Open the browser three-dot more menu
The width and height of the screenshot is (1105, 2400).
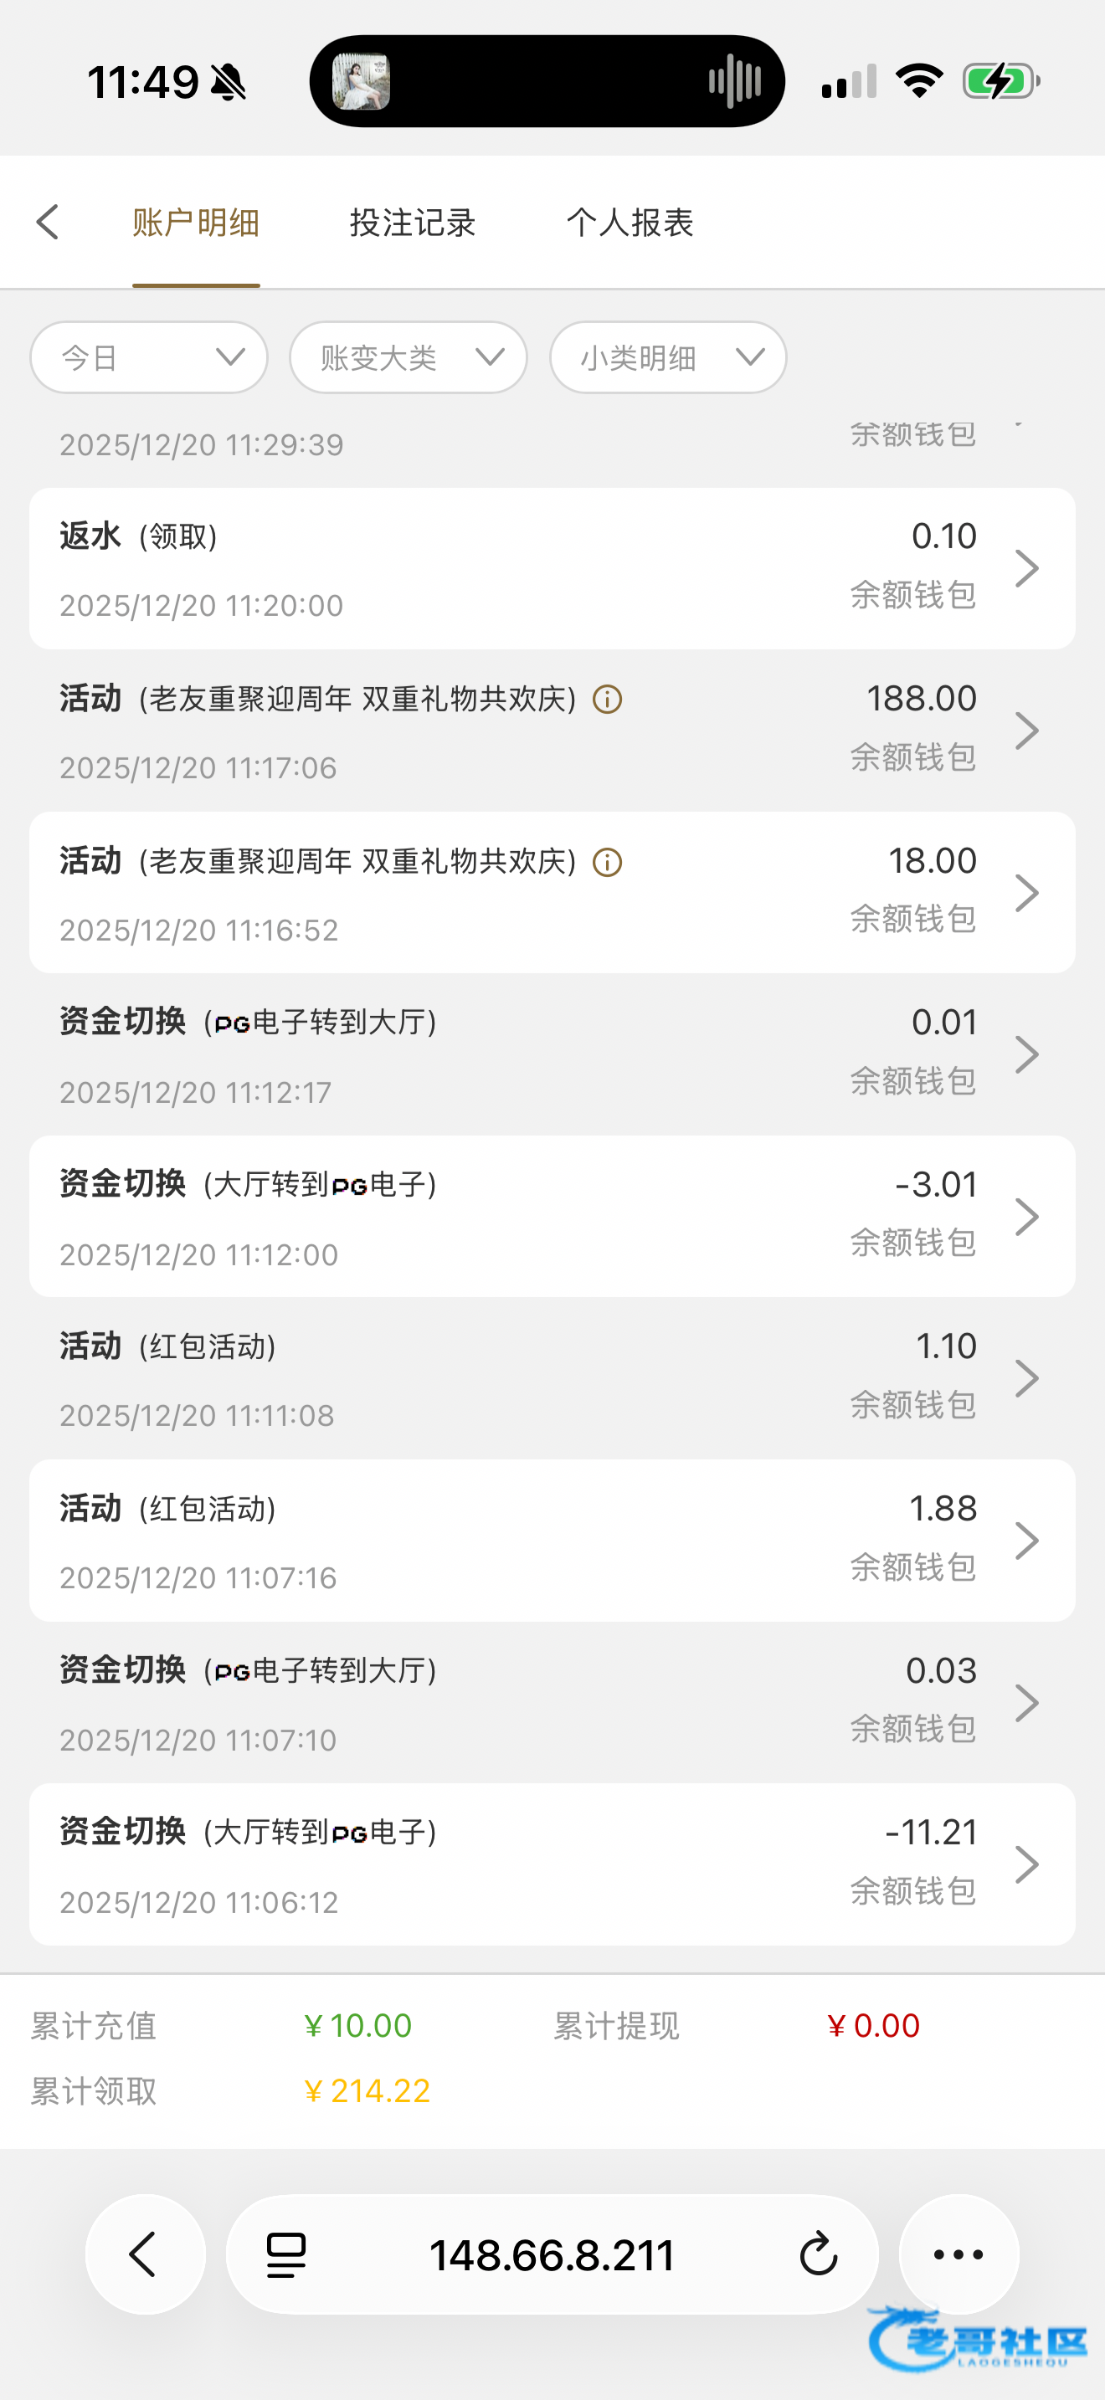coord(958,2255)
